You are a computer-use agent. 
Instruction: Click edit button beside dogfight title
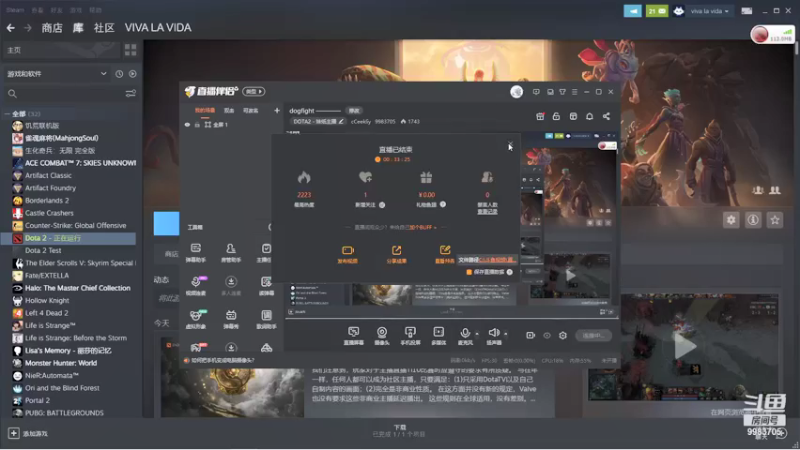(354, 111)
